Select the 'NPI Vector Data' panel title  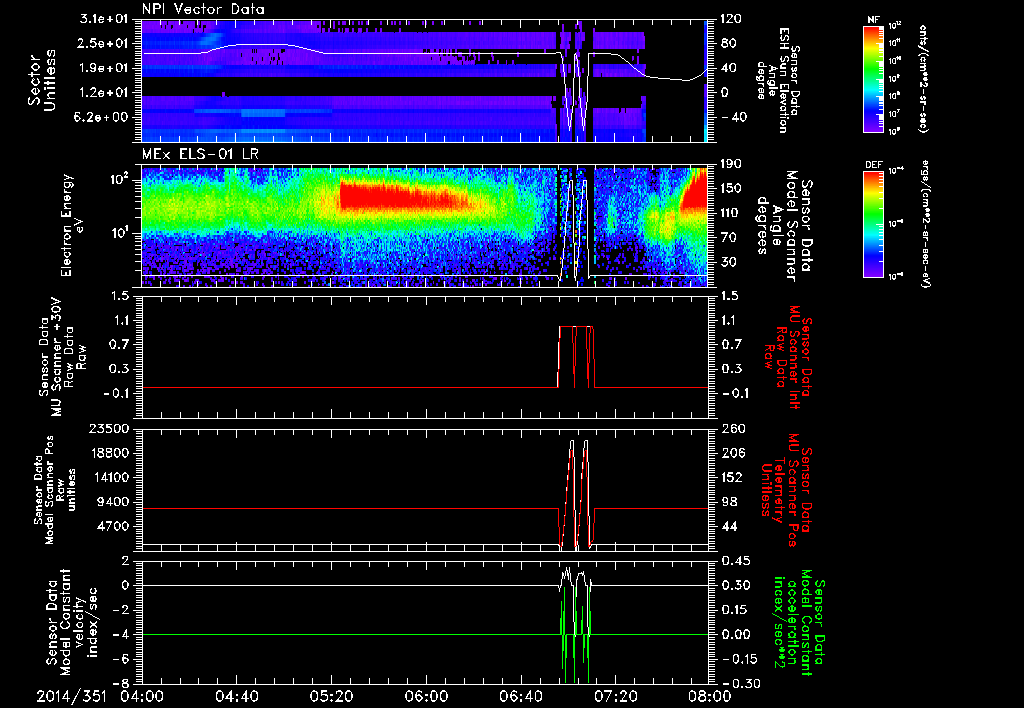[203, 10]
